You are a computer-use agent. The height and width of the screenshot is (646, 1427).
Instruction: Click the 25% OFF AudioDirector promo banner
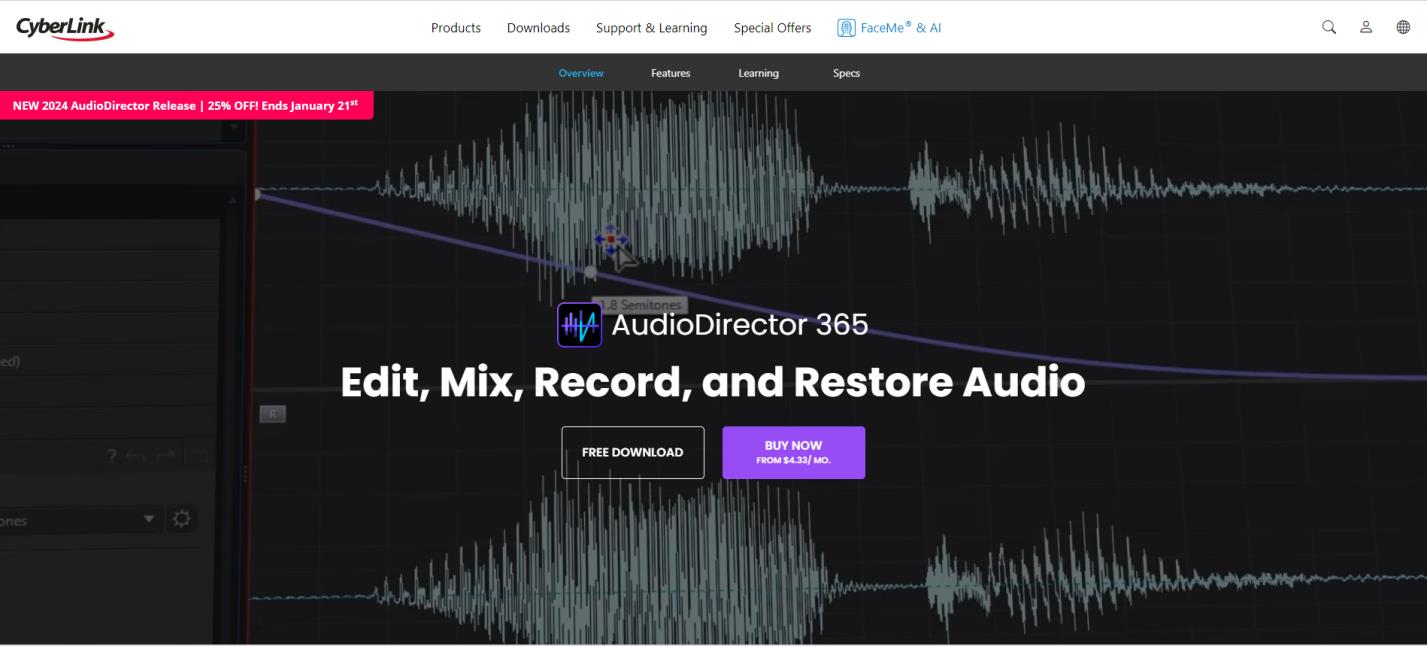pos(186,105)
